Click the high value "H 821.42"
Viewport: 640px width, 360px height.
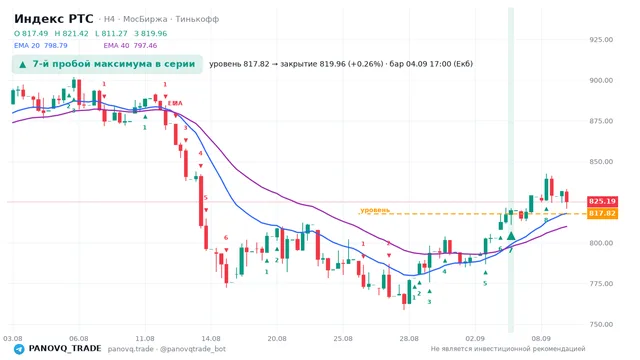71,33
